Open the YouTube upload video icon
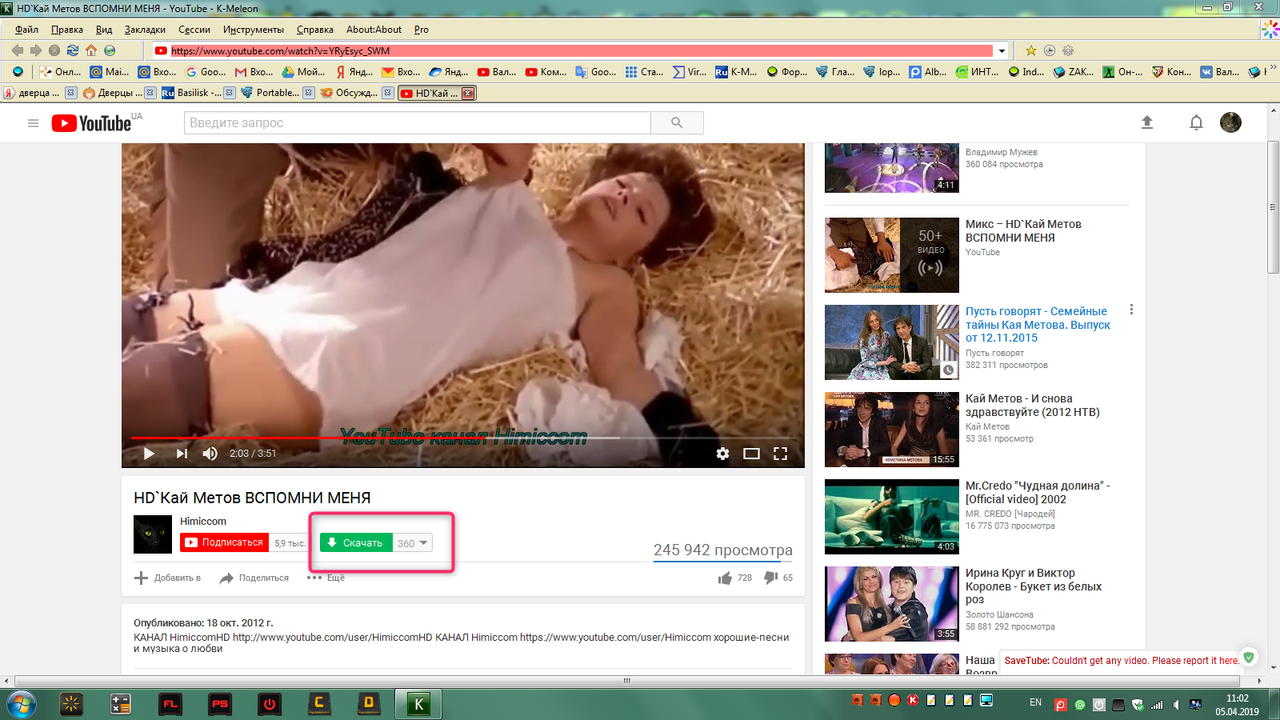 (x=1147, y=122)
